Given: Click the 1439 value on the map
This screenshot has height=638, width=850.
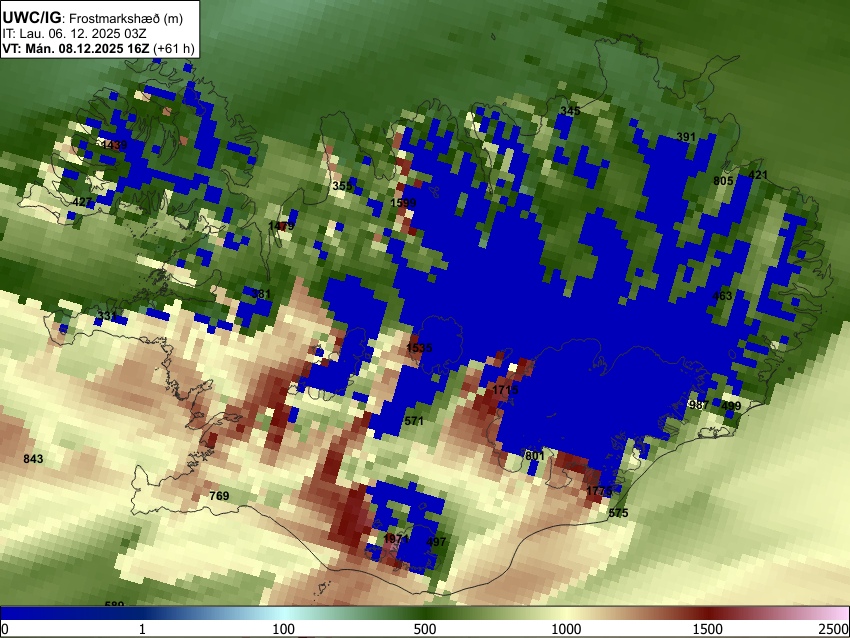Looking at the screenshot, I should [114, 145].
